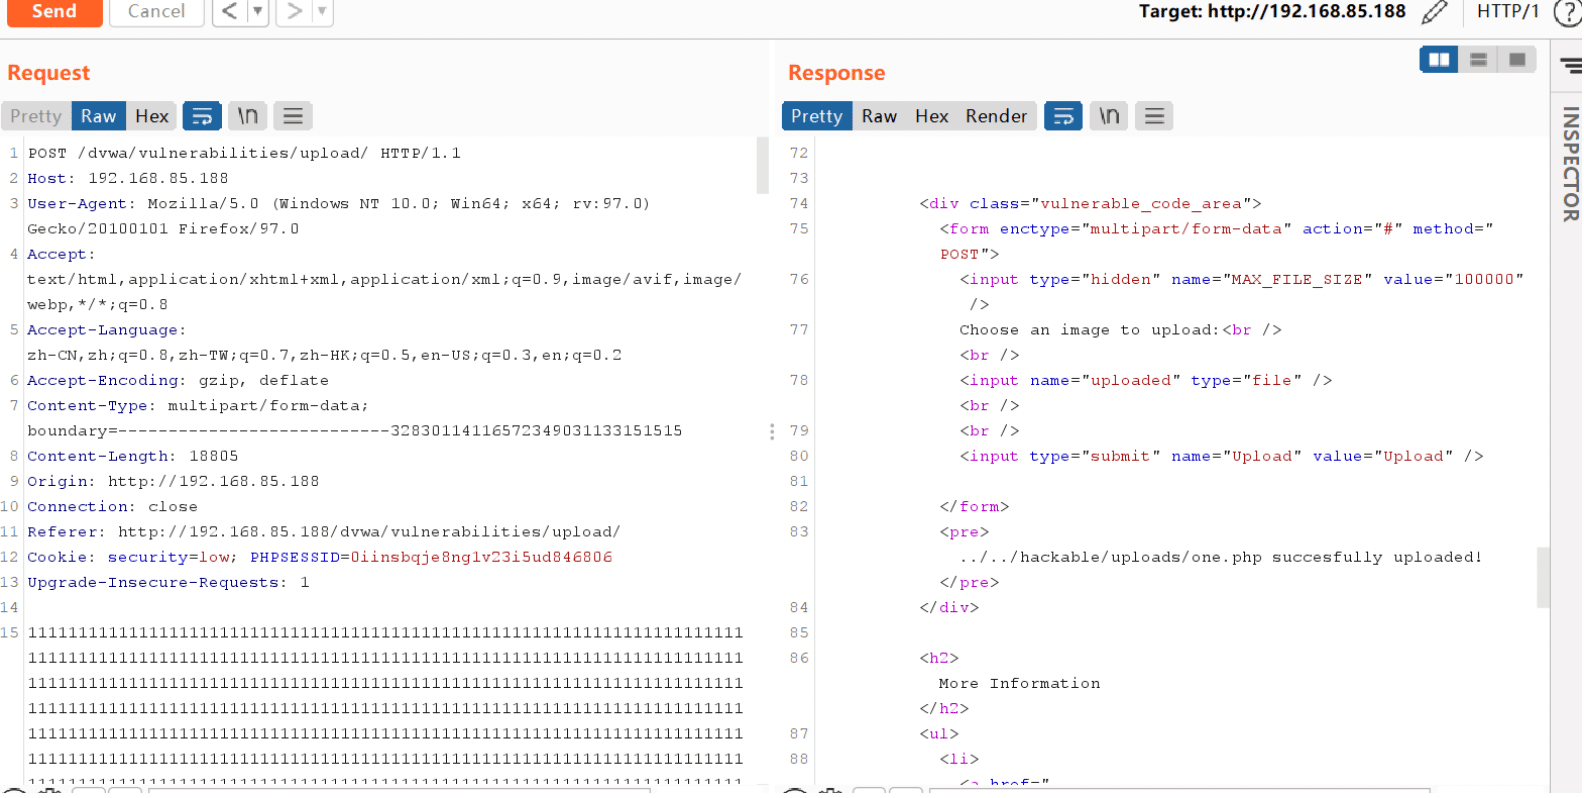Screen dimensions: 1584x798
Task: Click the Host header value 192.168.85.188
Action: pos(158,178)
